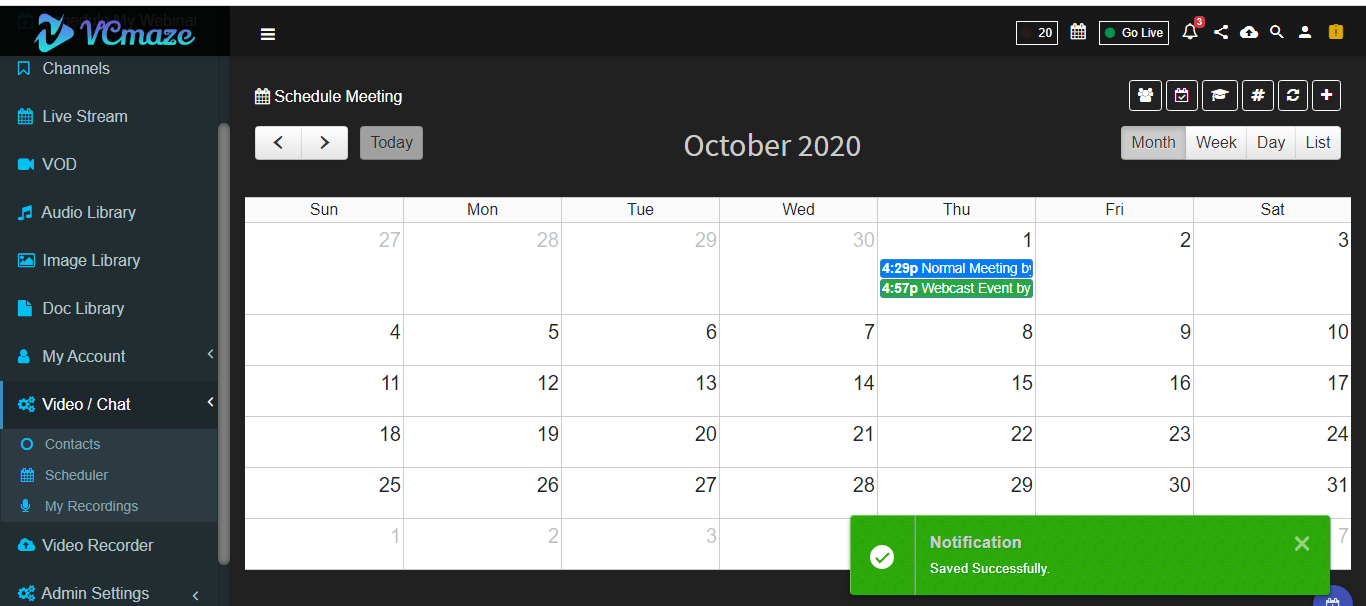Switch to Week calendar view
Screen dimensions: 1366x606
[1216, 142]
